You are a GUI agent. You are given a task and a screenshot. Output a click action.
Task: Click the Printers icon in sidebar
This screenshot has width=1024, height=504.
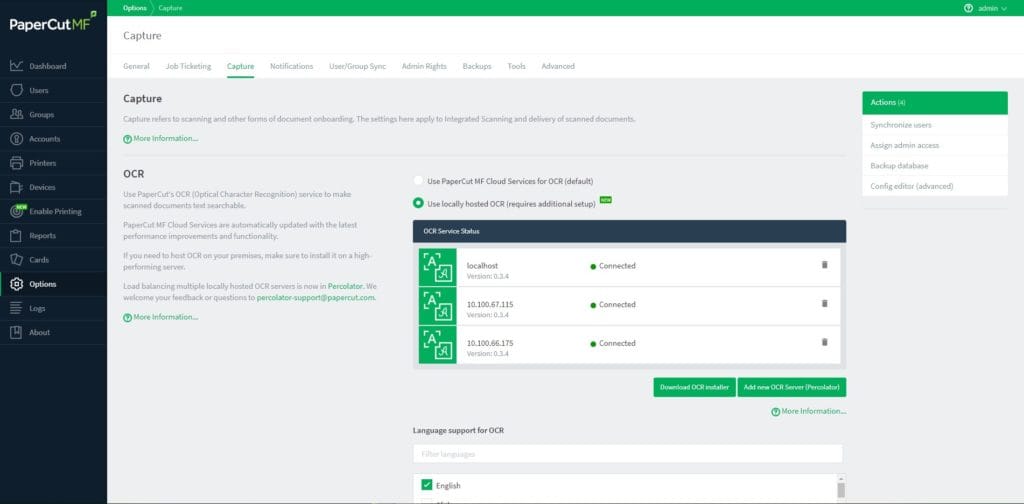pos(17,163)
